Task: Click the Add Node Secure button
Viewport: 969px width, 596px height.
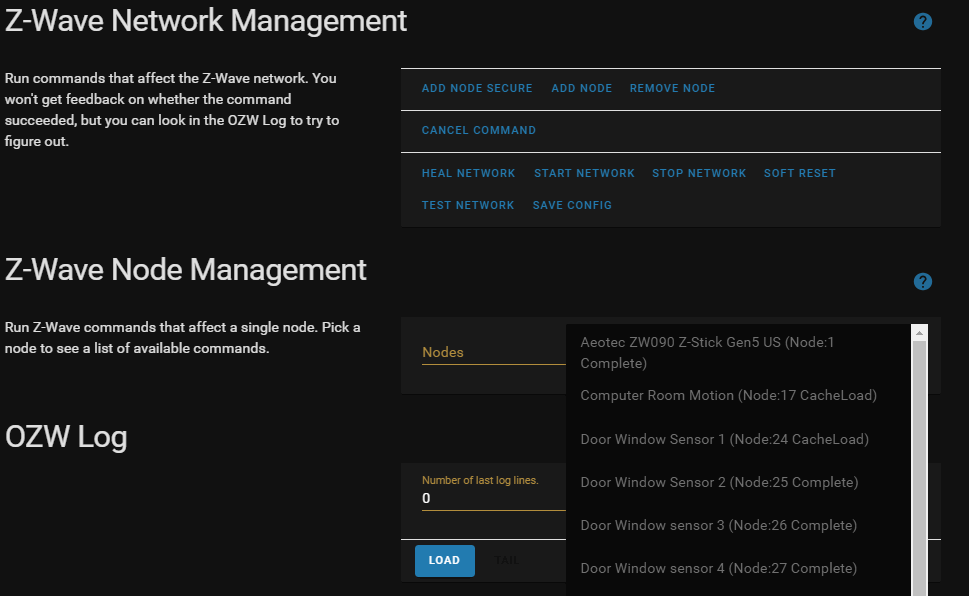Action: click(x=477, y=88)
